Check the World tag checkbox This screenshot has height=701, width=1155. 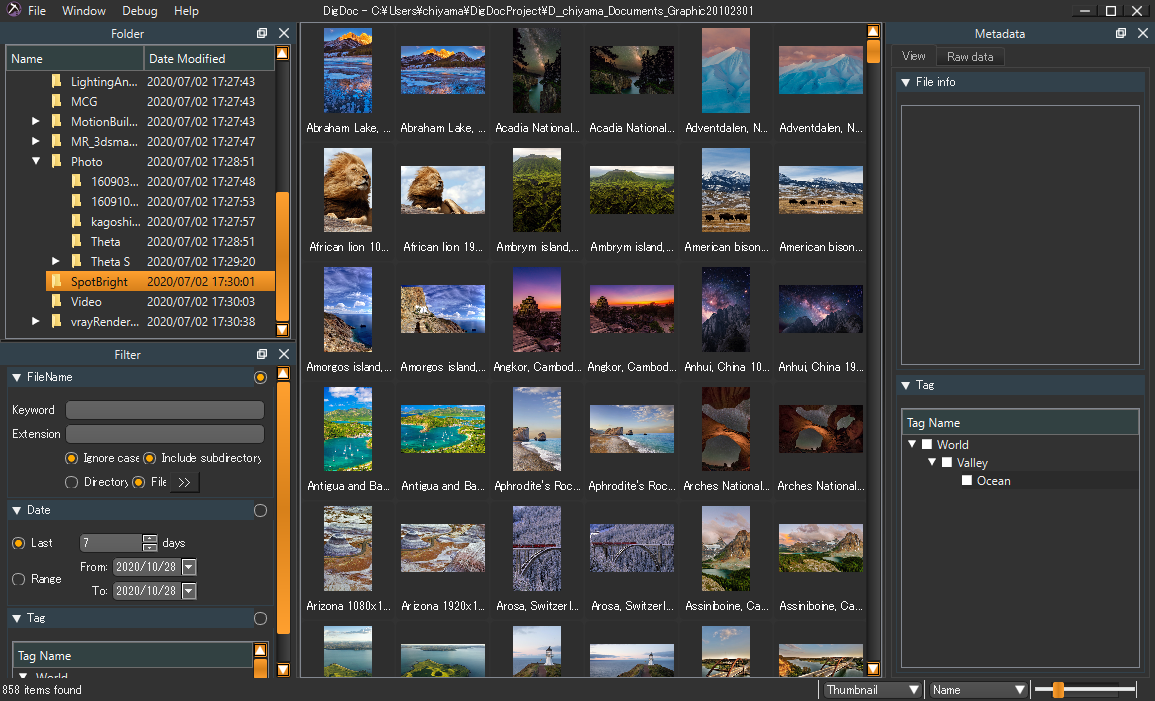click(x=927, y=444)
